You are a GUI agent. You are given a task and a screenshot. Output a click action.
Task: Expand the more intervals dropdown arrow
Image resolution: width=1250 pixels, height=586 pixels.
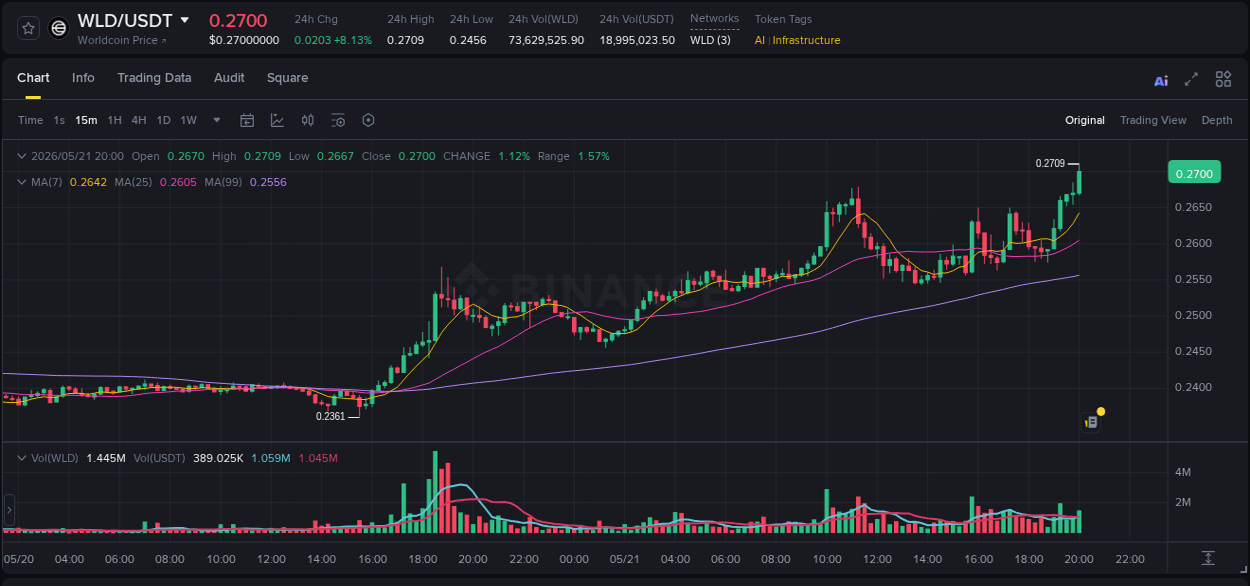tap(217, 120)
